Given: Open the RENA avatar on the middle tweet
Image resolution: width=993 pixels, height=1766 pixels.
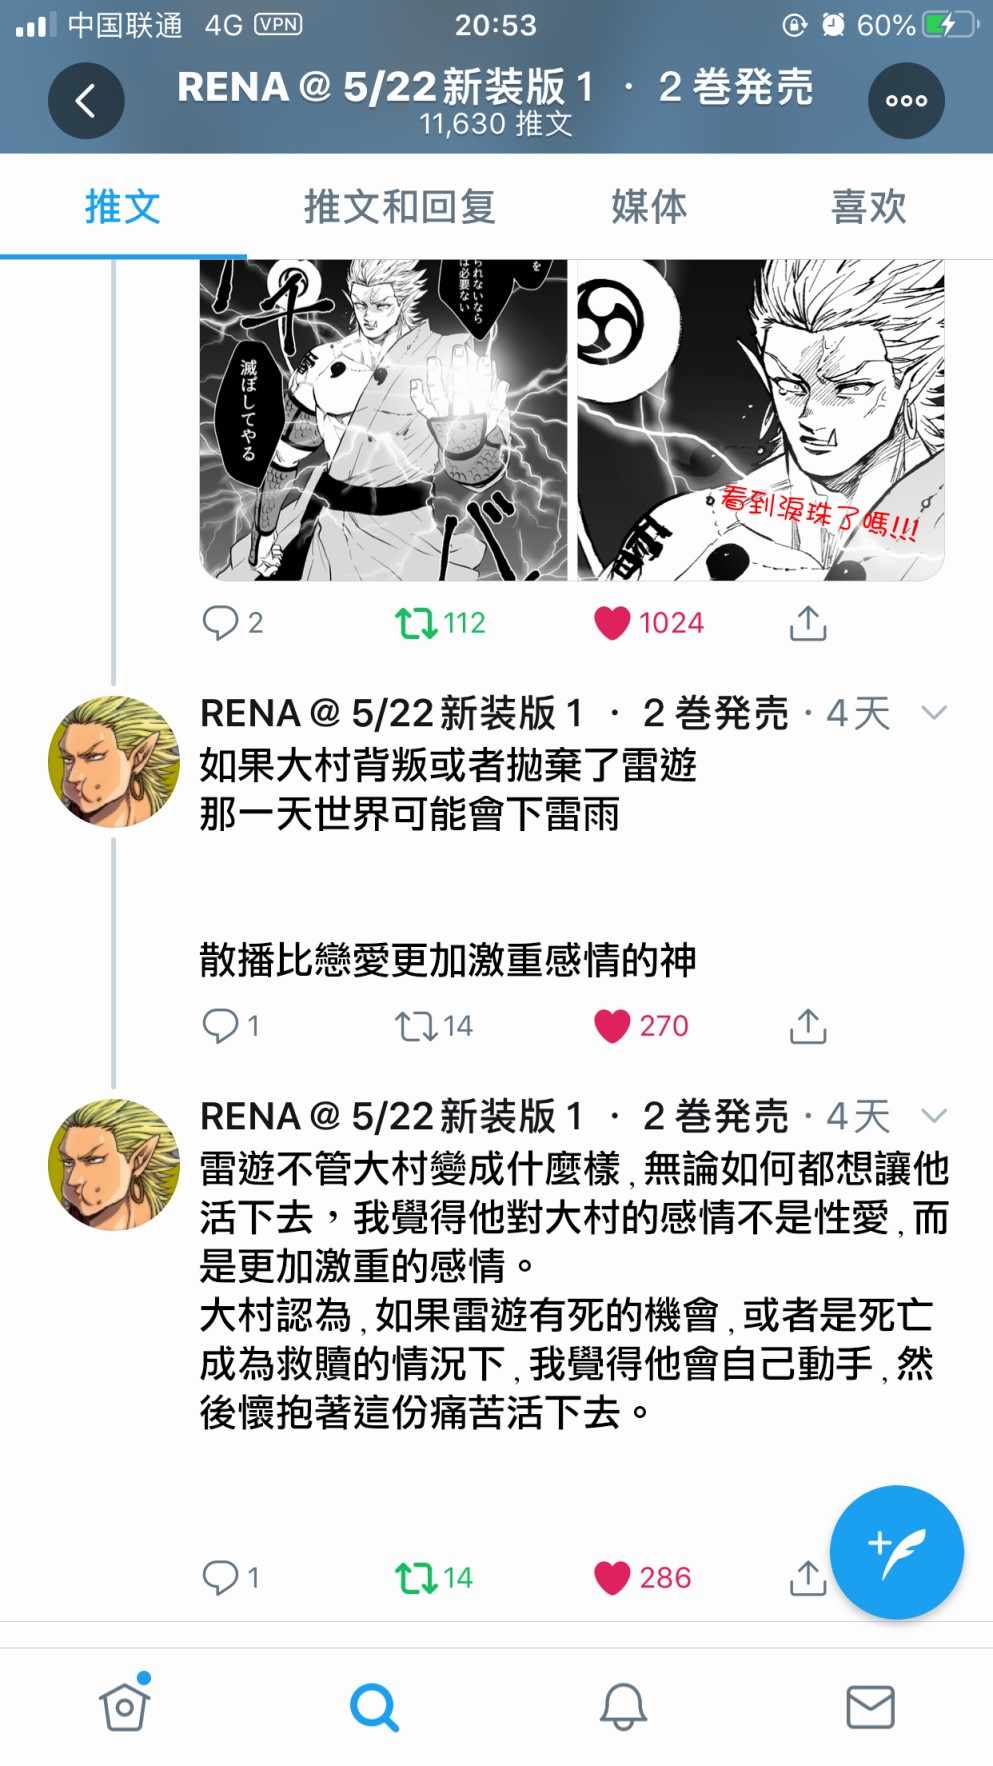Looking at the screenshot, I should [113, 761].
